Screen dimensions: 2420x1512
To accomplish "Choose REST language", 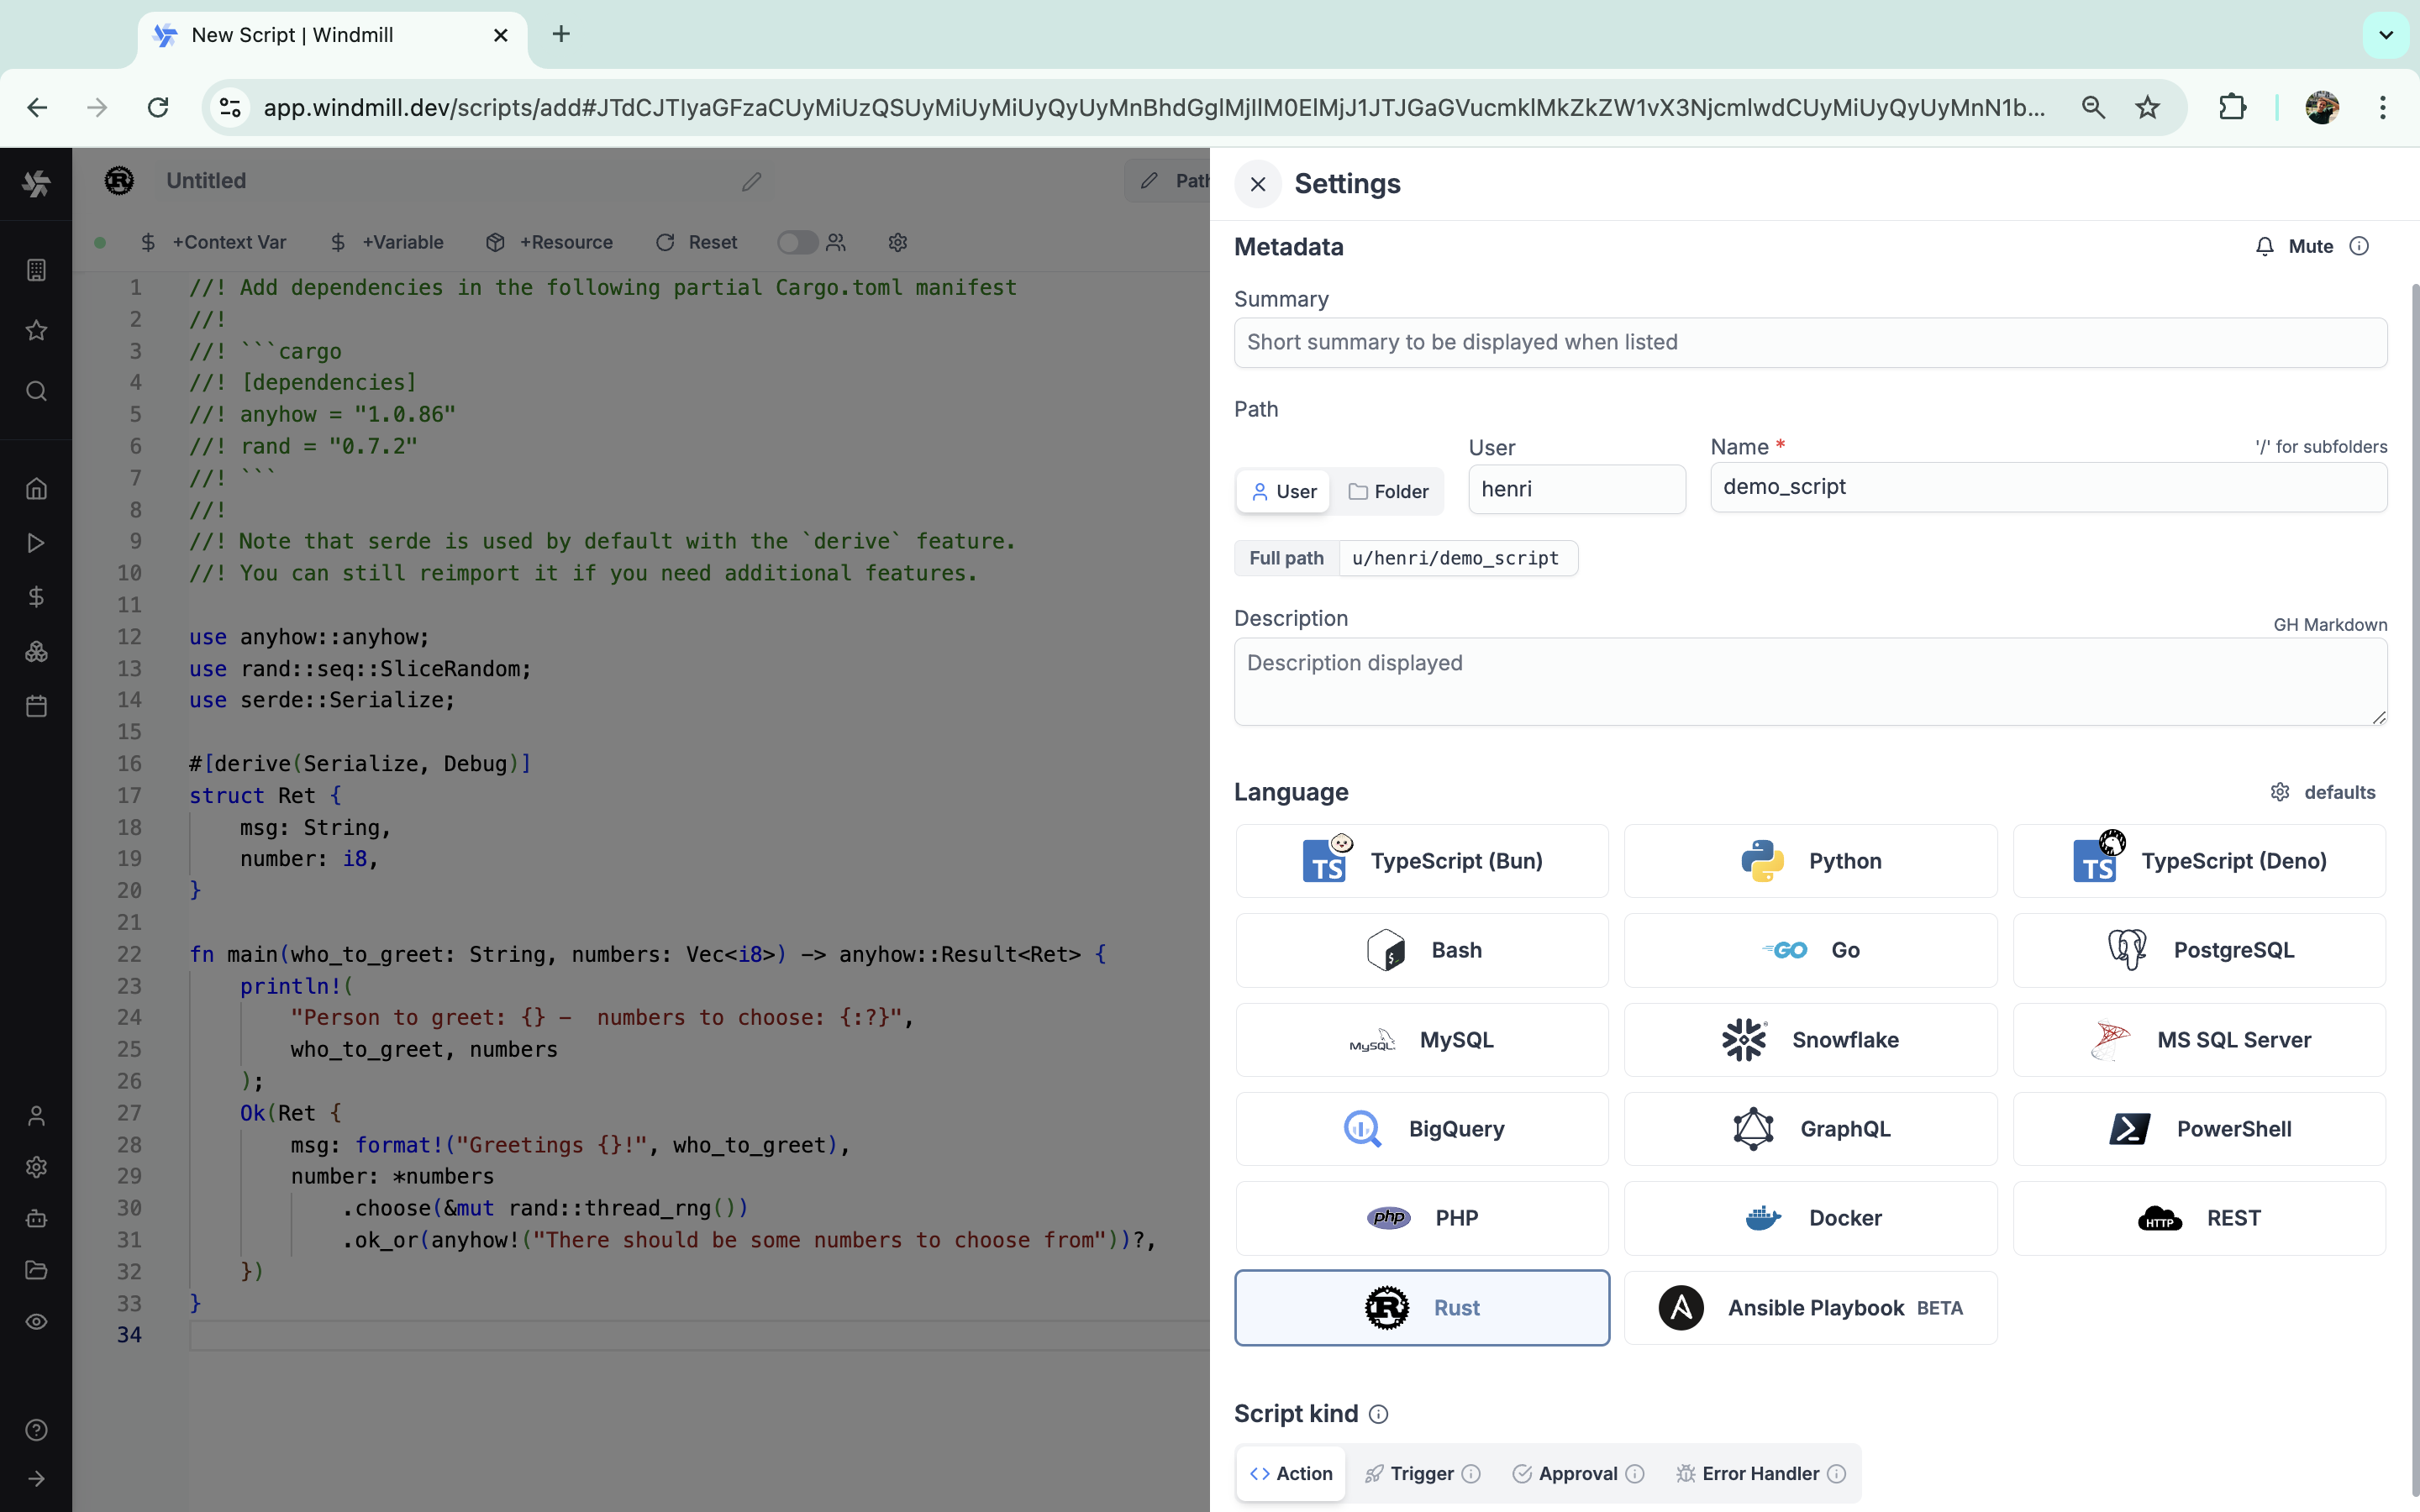I will pos(2199,1218).
